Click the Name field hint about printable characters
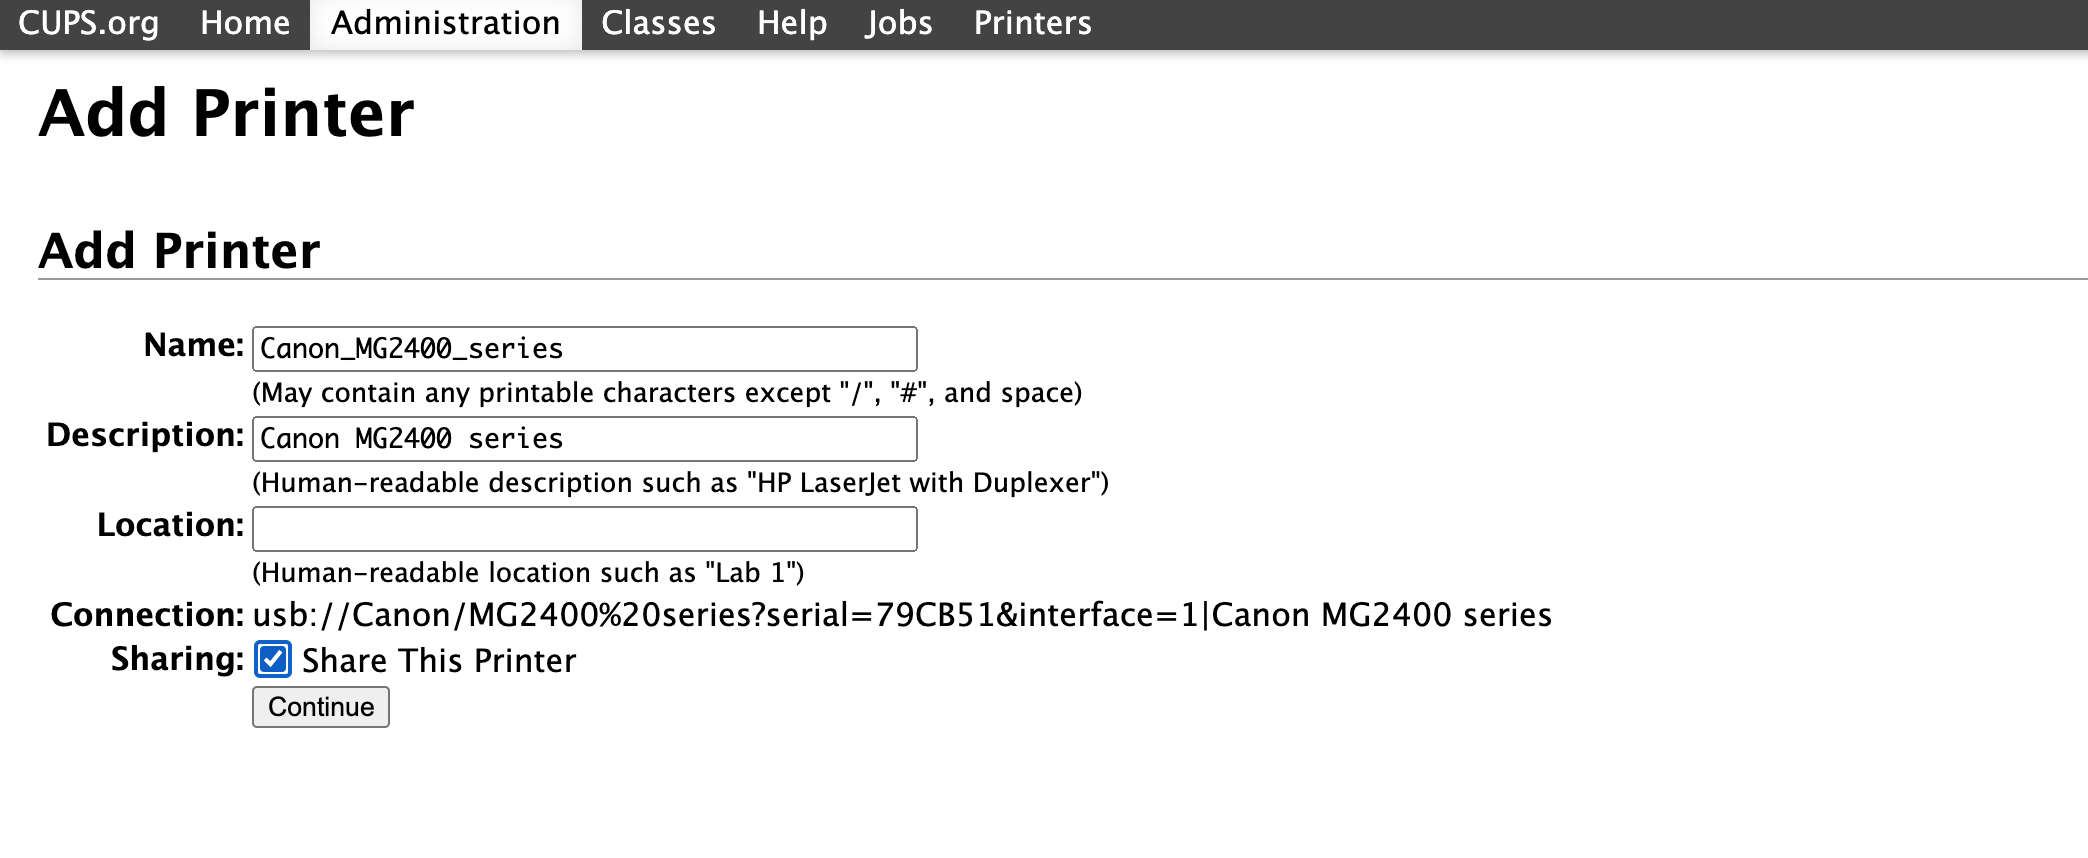This screenshot has height=858, width=2088. tap(667, 393)
